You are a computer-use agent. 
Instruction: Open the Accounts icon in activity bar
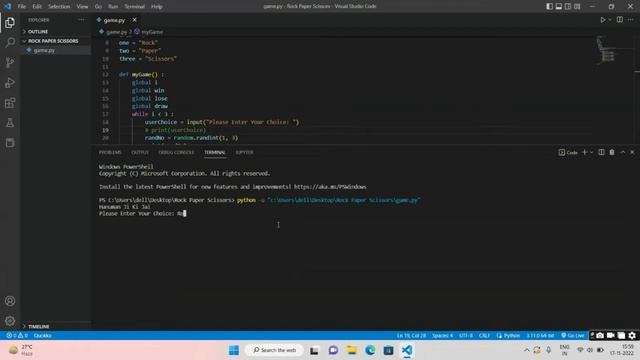coord(10,301)
